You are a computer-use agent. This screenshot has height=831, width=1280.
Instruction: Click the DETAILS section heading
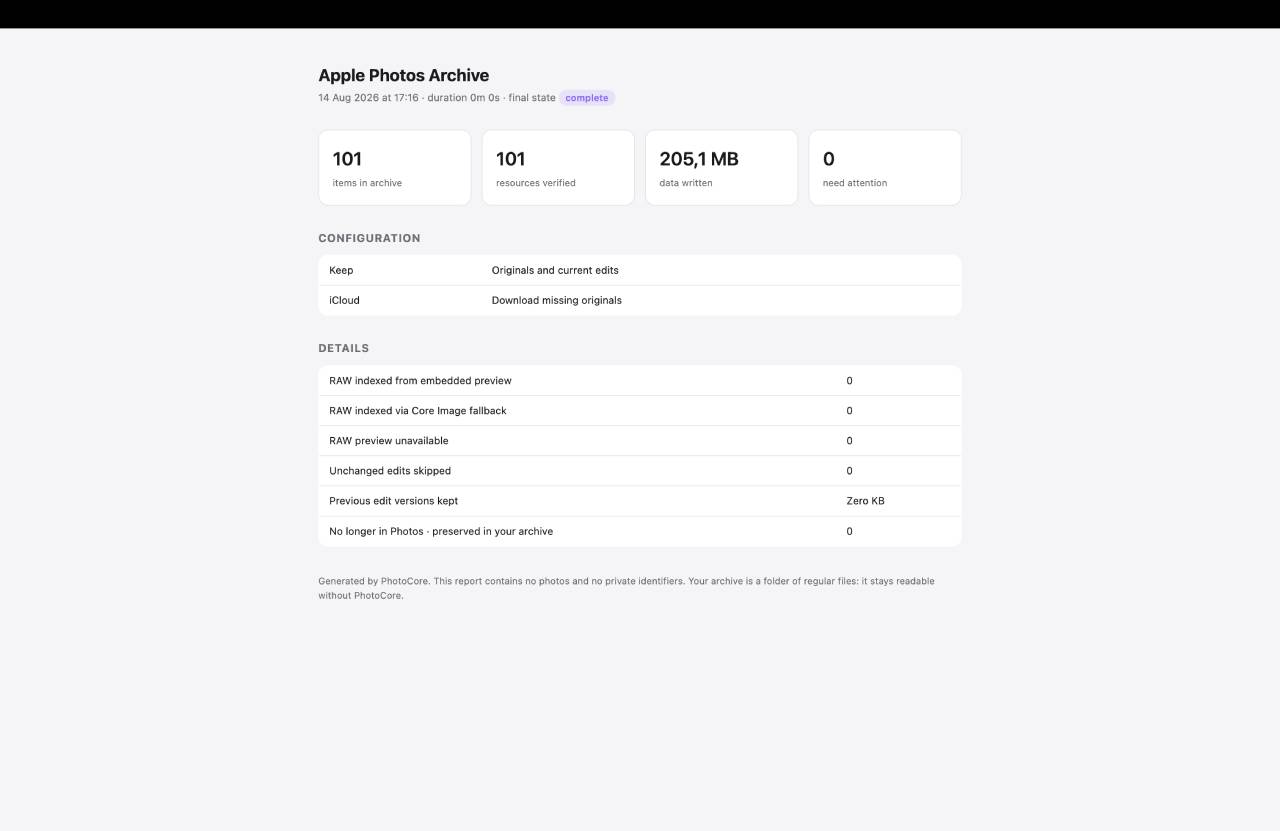pyautogui.click(x=344, y=348)
